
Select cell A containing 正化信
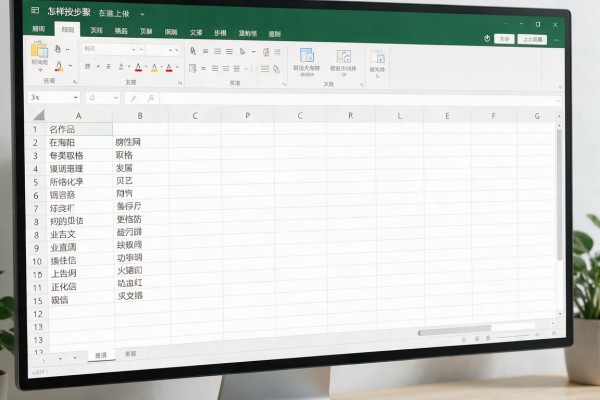[81, 287]
